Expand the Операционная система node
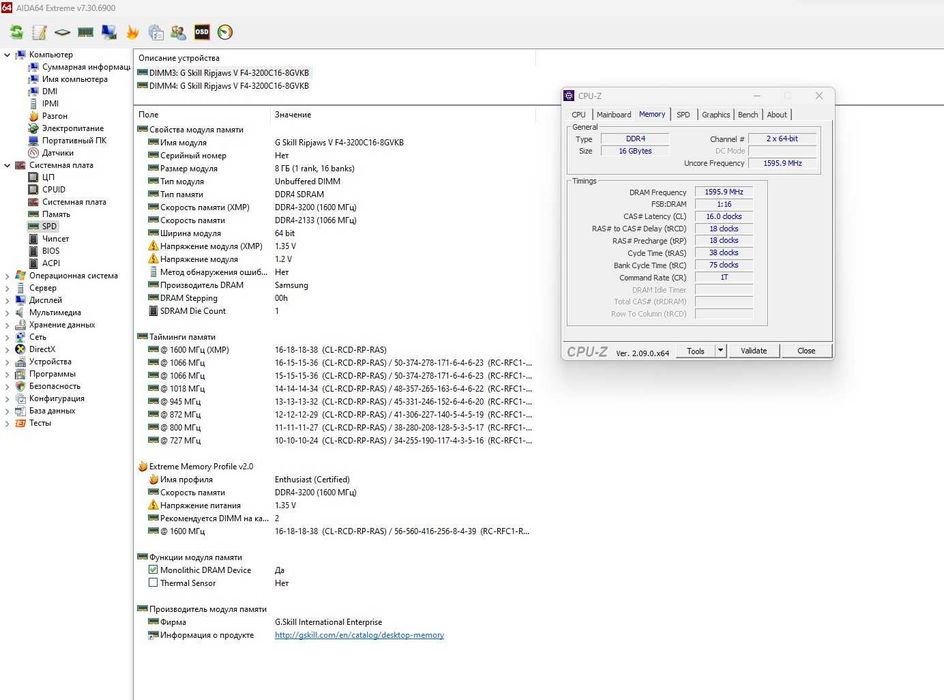This screenshot has height=700, width=944. pyautogui.click(x=7, y=276)
